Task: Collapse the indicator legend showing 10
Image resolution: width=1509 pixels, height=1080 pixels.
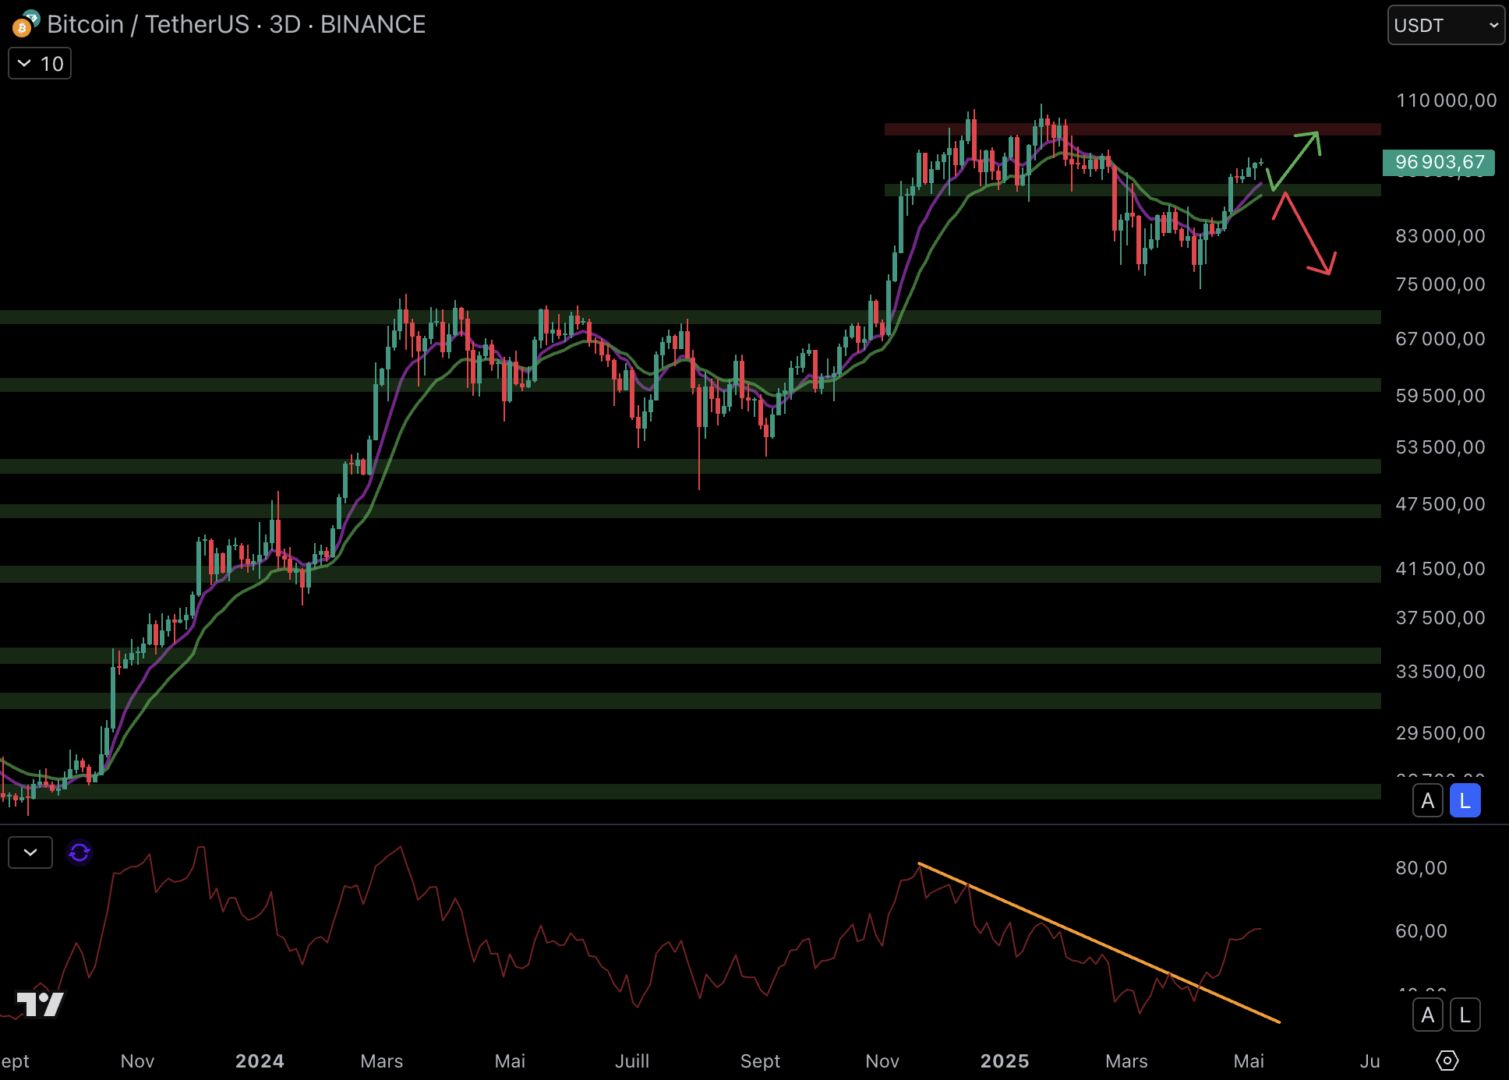Action: (x=40, y=64)
